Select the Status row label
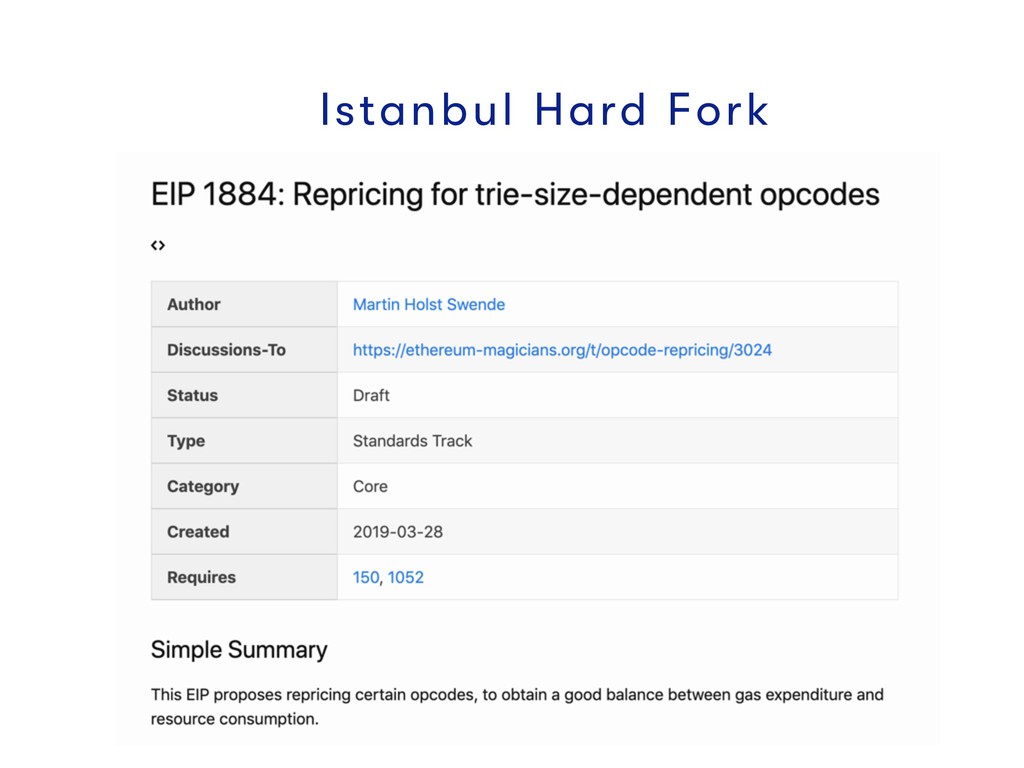Screen dimensions: 1024x768 192,395
